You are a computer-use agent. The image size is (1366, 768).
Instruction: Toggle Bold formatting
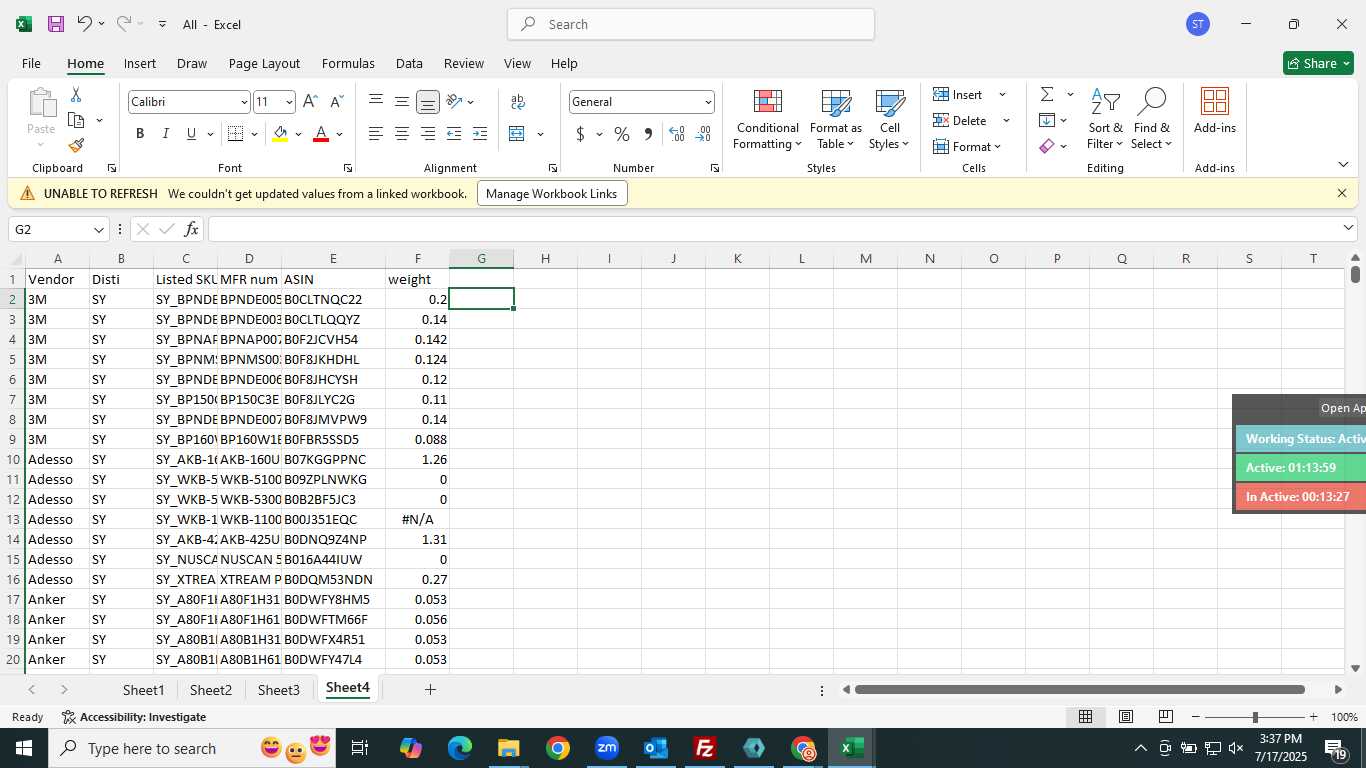click(140, 134)
